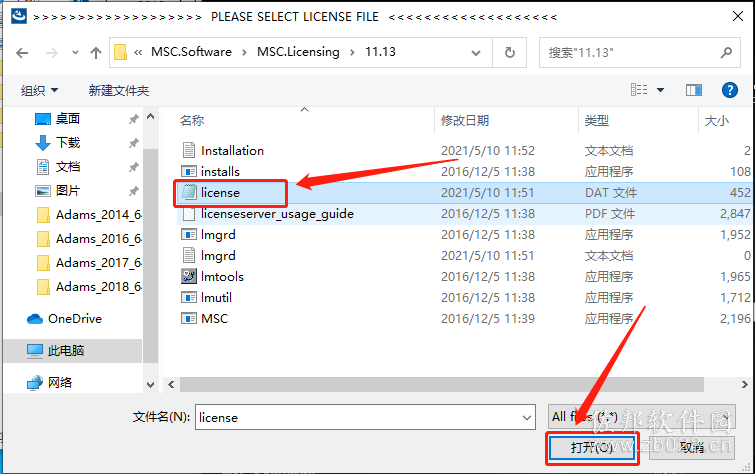755x474 pixels.
Task: Click the license file icon
Action: coord(189,192)
